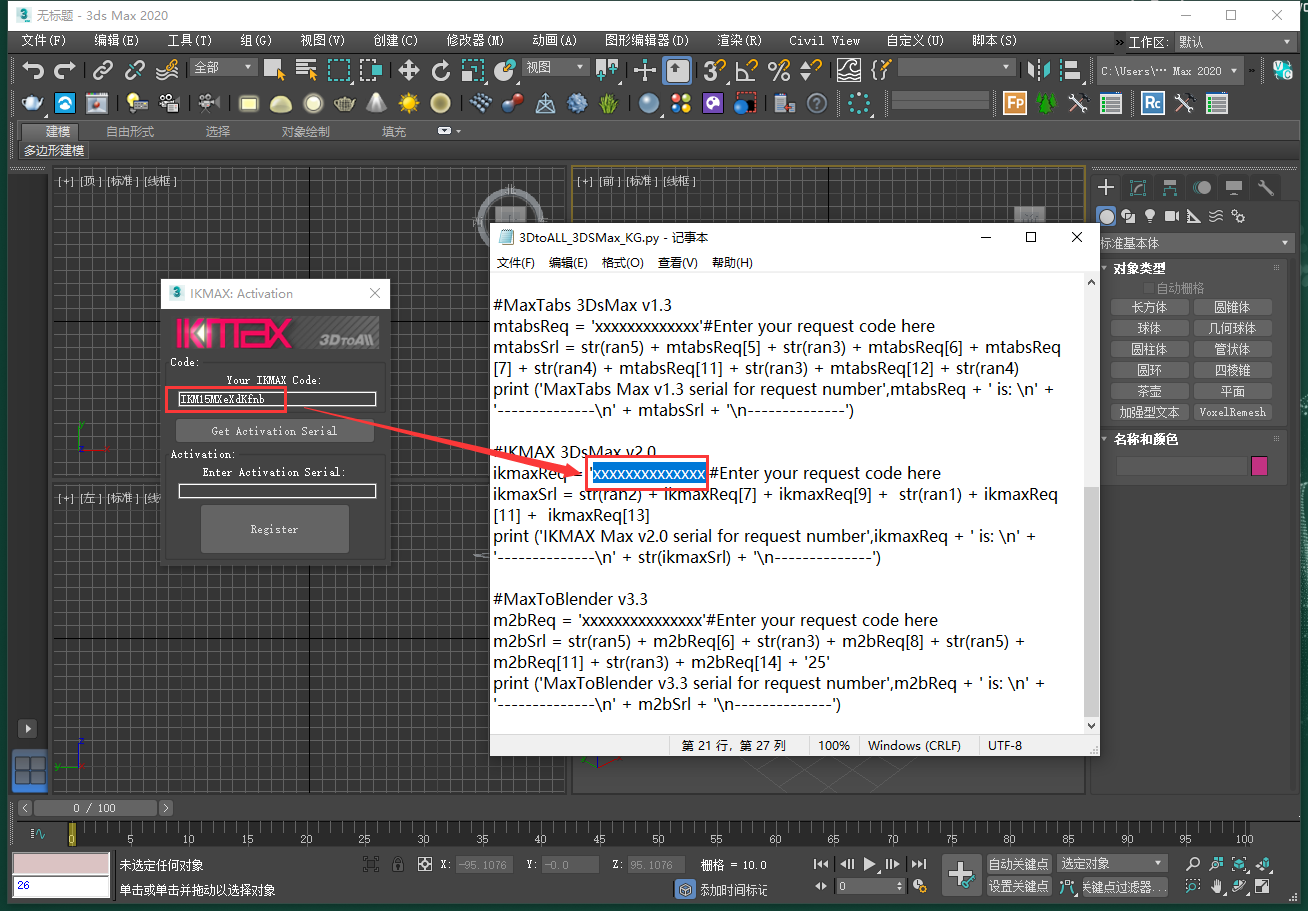This screenshot has height=911, width=1308.
Task: Activate the Select and Move tool
Action: click(x=408, y=70)
